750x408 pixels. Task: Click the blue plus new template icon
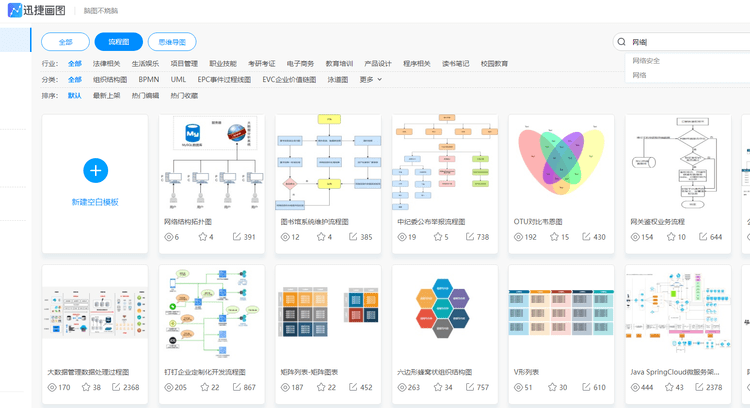(x=95, y=170)
